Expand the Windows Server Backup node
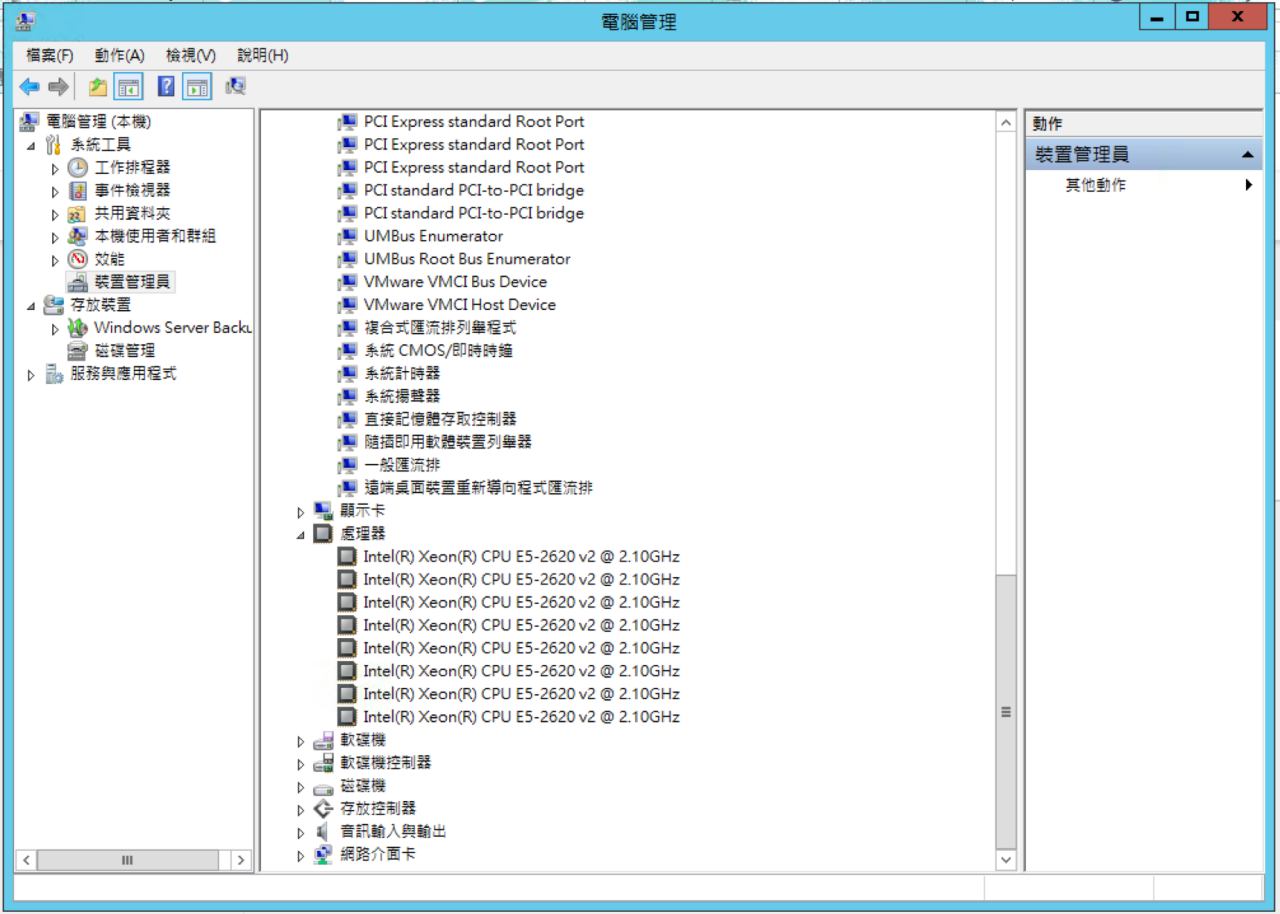This screenshot has width=1280, height=914. (56, 329)
